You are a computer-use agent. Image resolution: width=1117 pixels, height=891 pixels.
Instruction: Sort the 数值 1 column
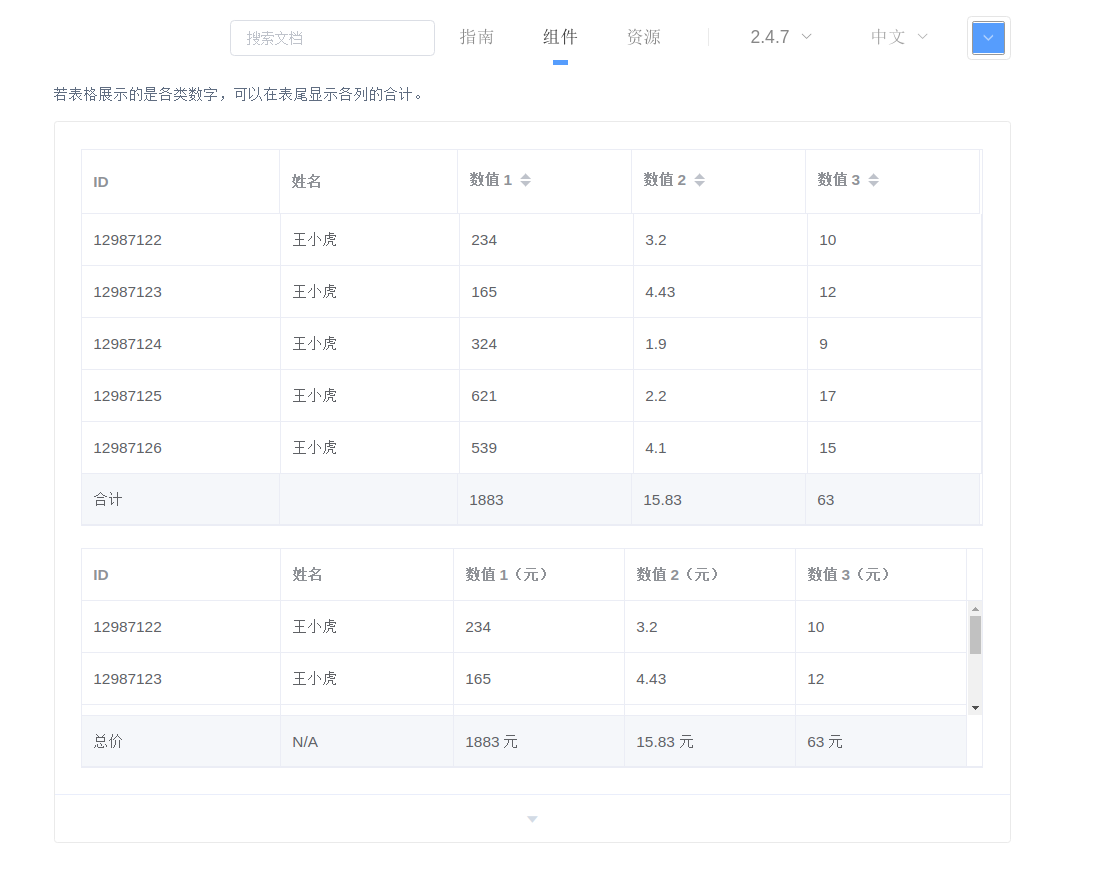(x=525, y=180)
